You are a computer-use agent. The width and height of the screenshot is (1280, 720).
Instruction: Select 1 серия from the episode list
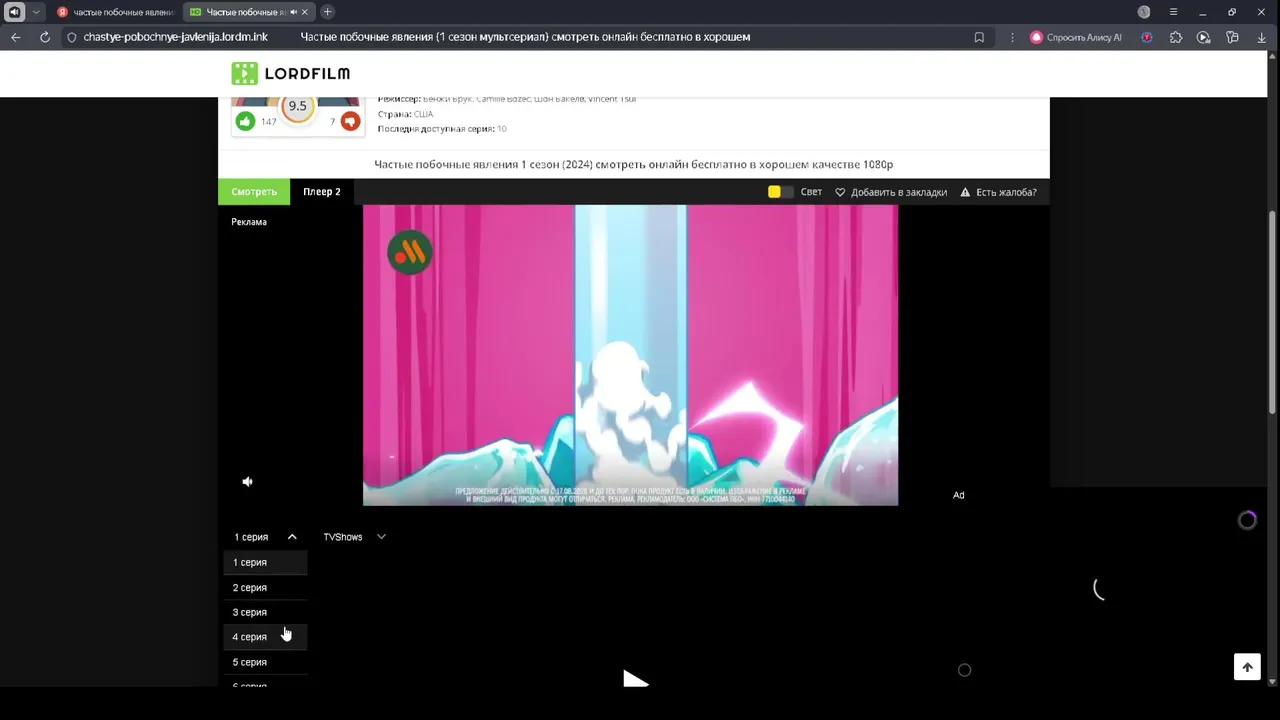(x=265, y=562)
